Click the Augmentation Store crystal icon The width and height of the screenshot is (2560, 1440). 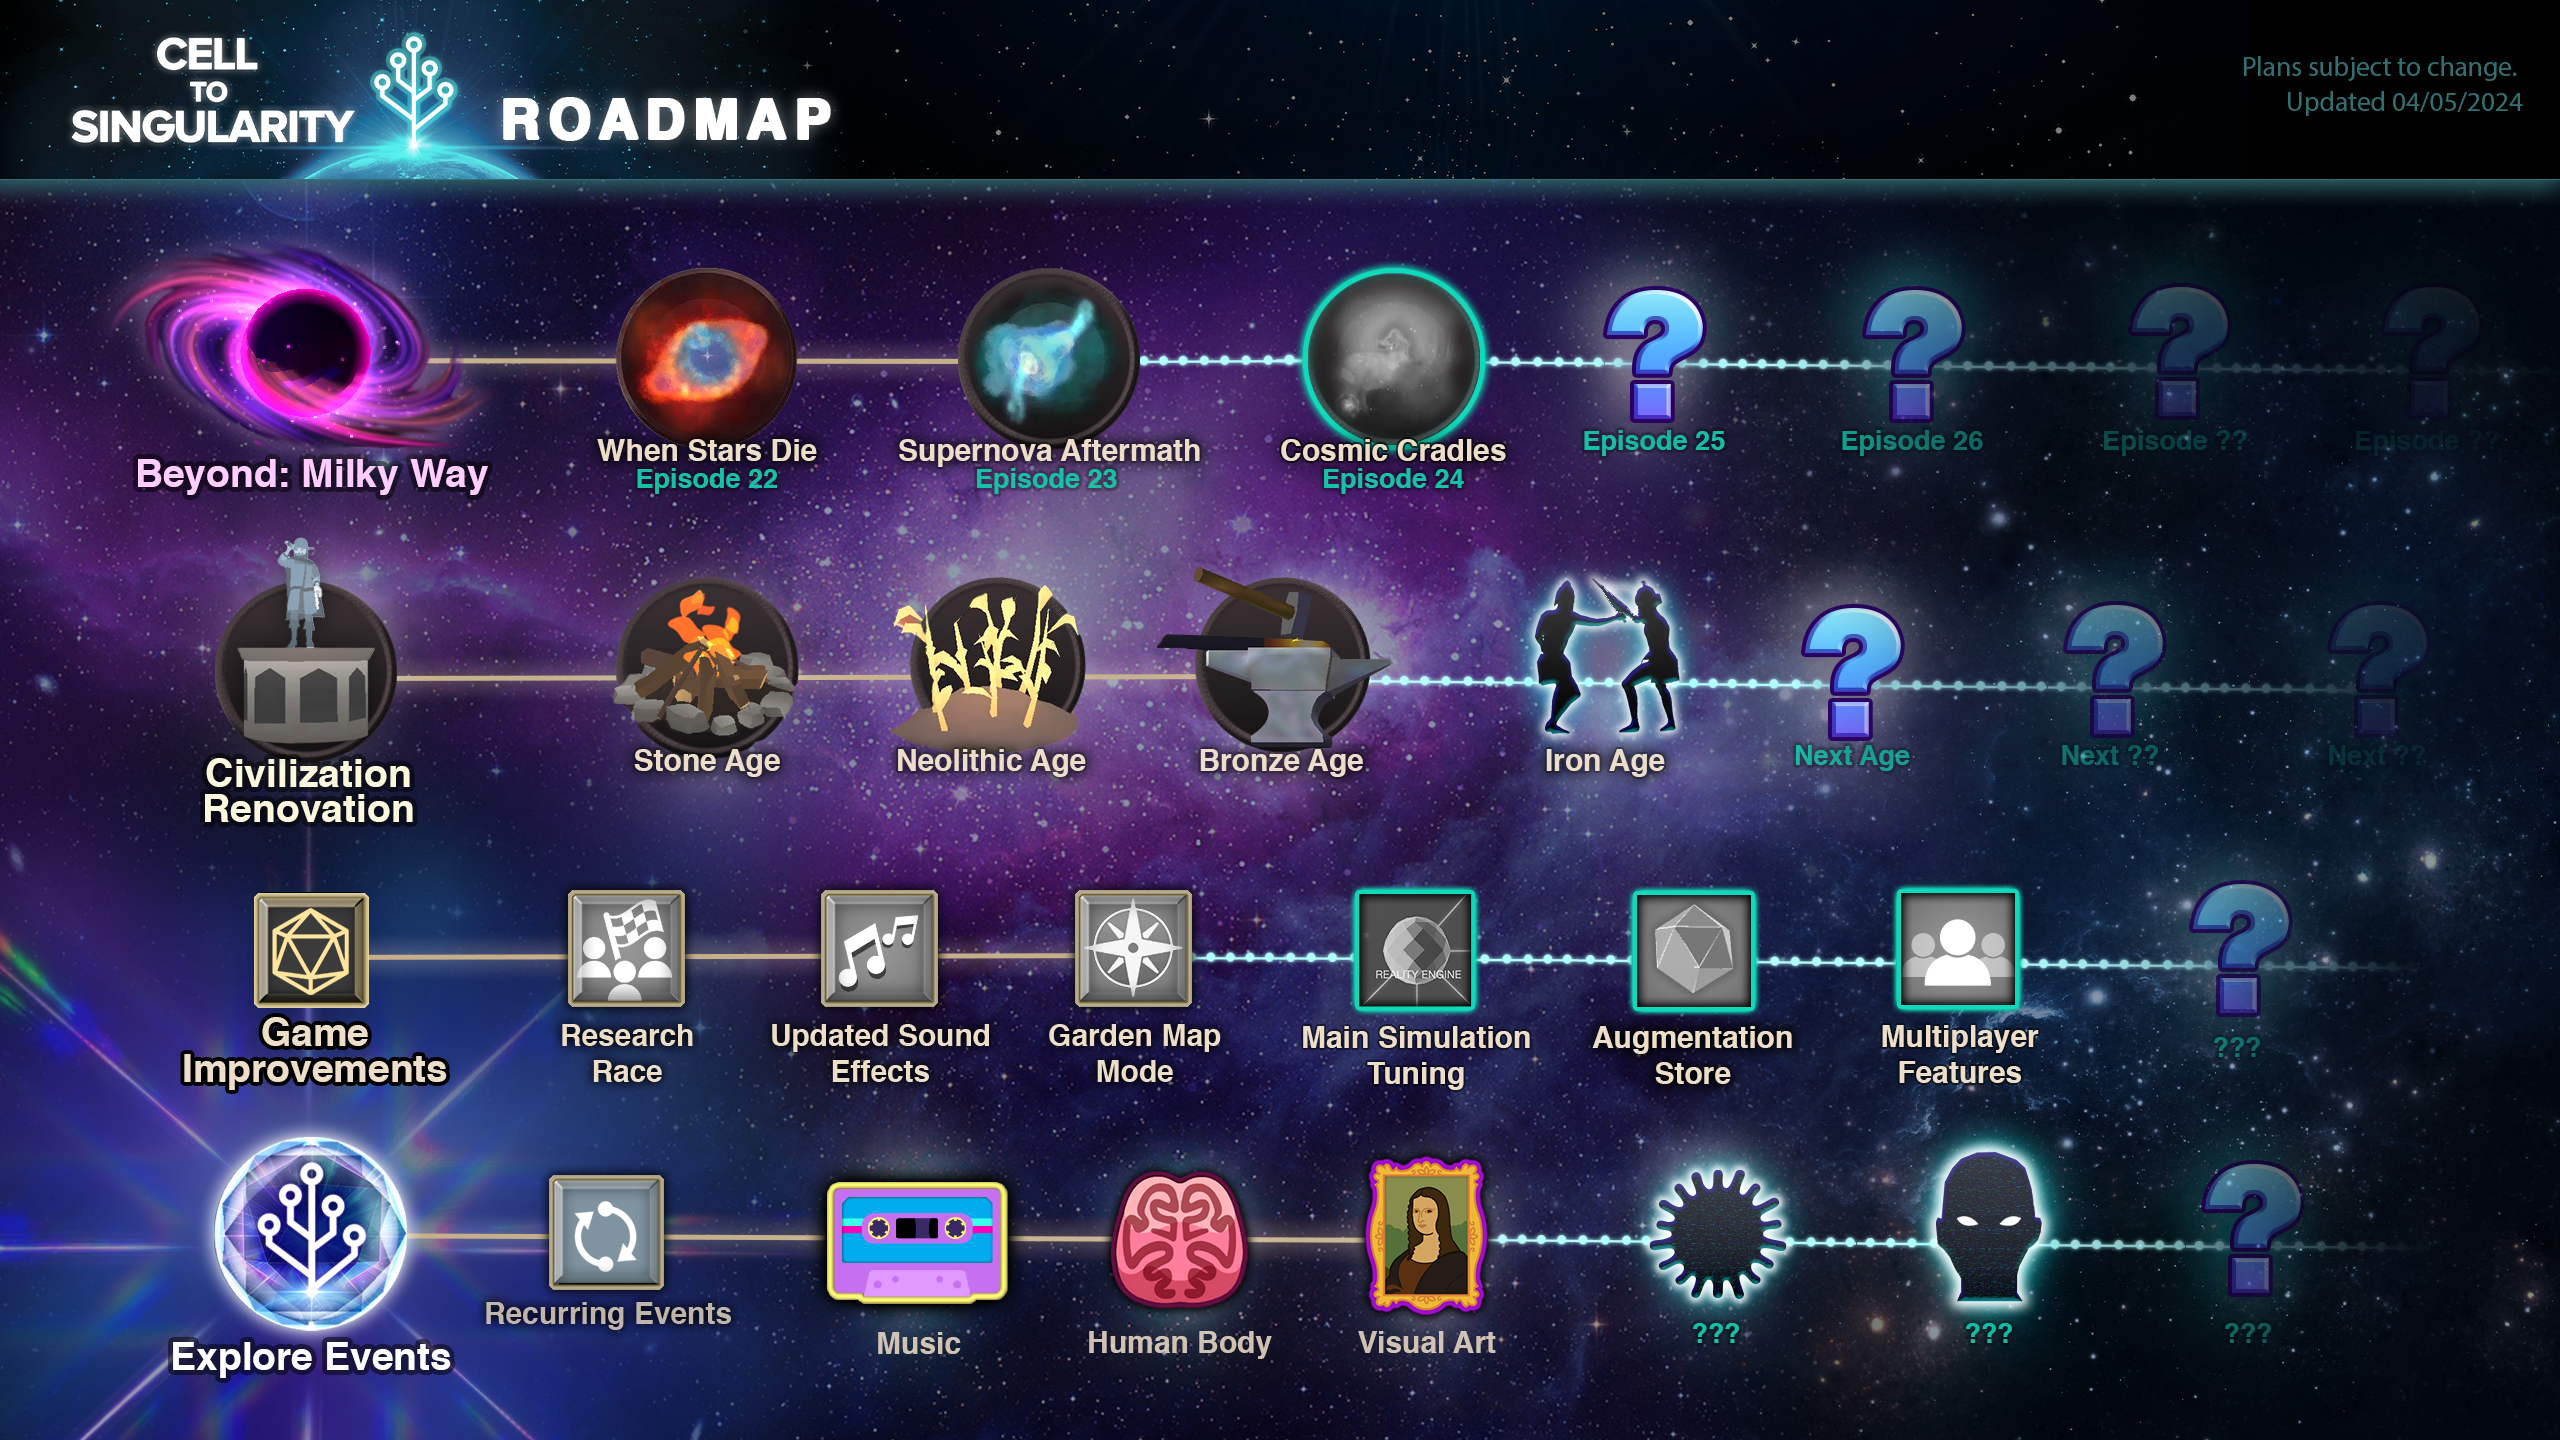click(x=1692, y=950)
